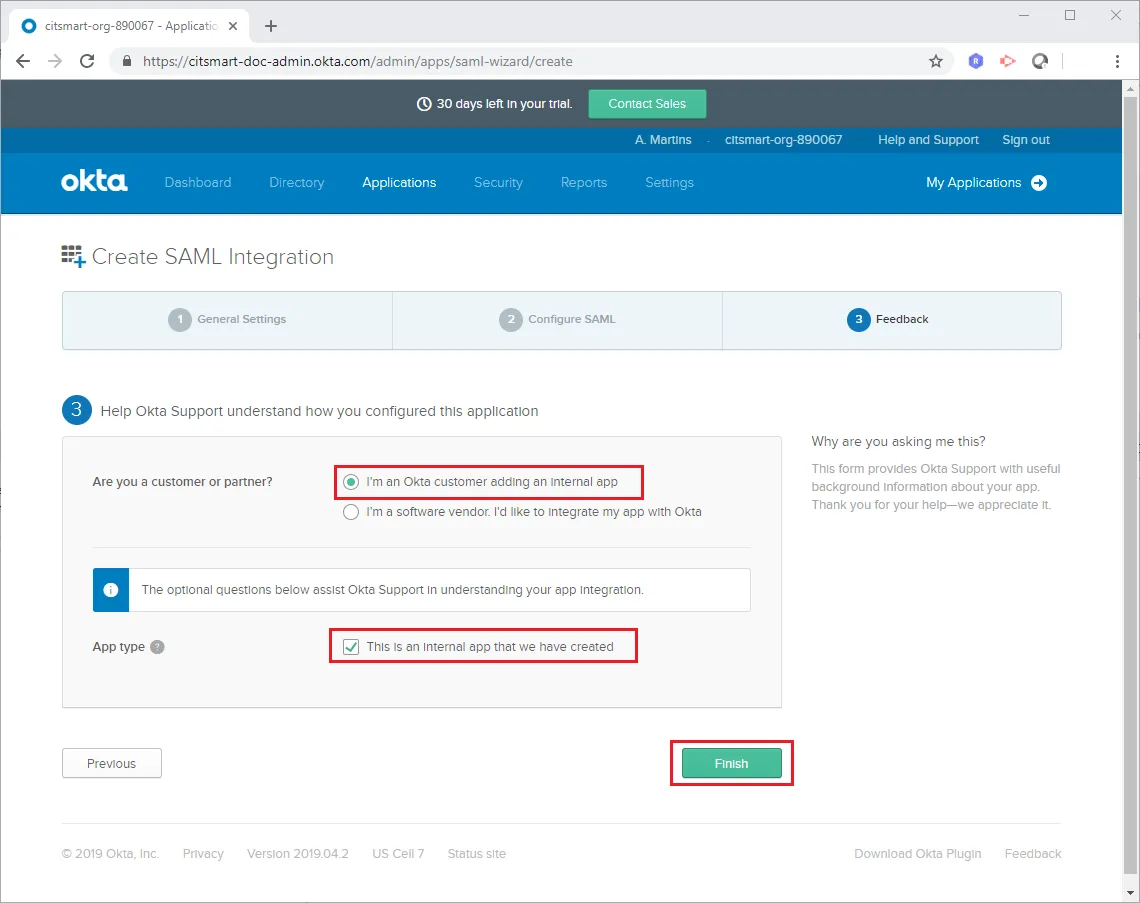Click US Cell 7 footer text
The height and width of the screenshot is (903, 1140).
(398, 854)
